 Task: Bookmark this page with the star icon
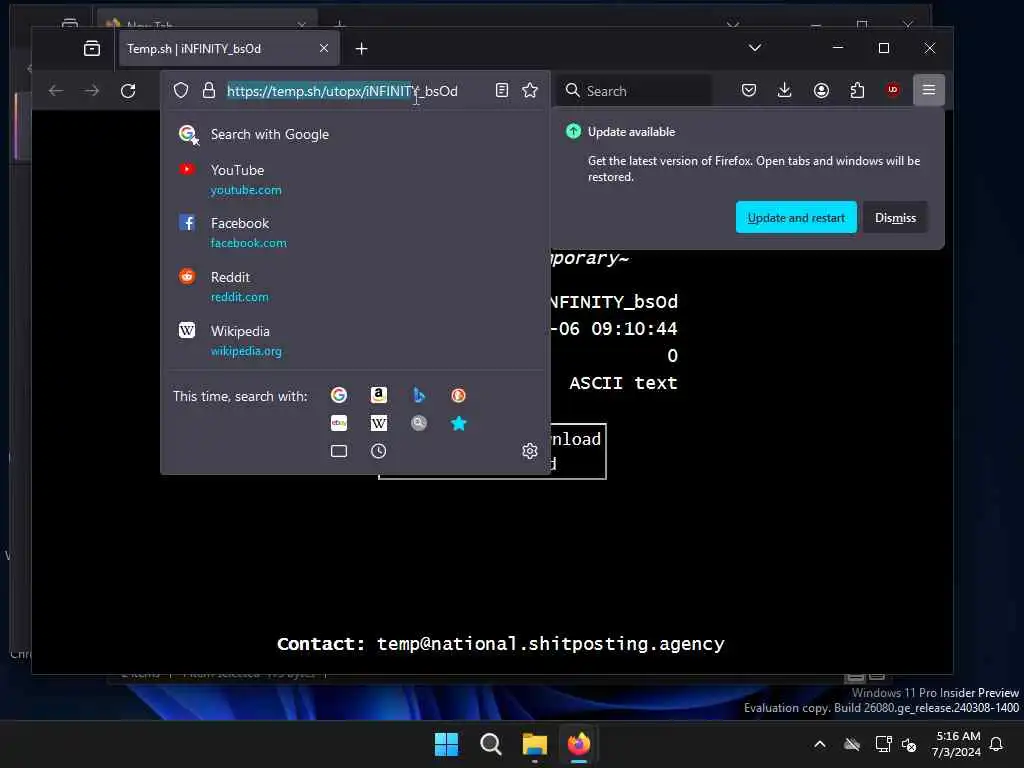pyautogui.click(x=530, y=90)
